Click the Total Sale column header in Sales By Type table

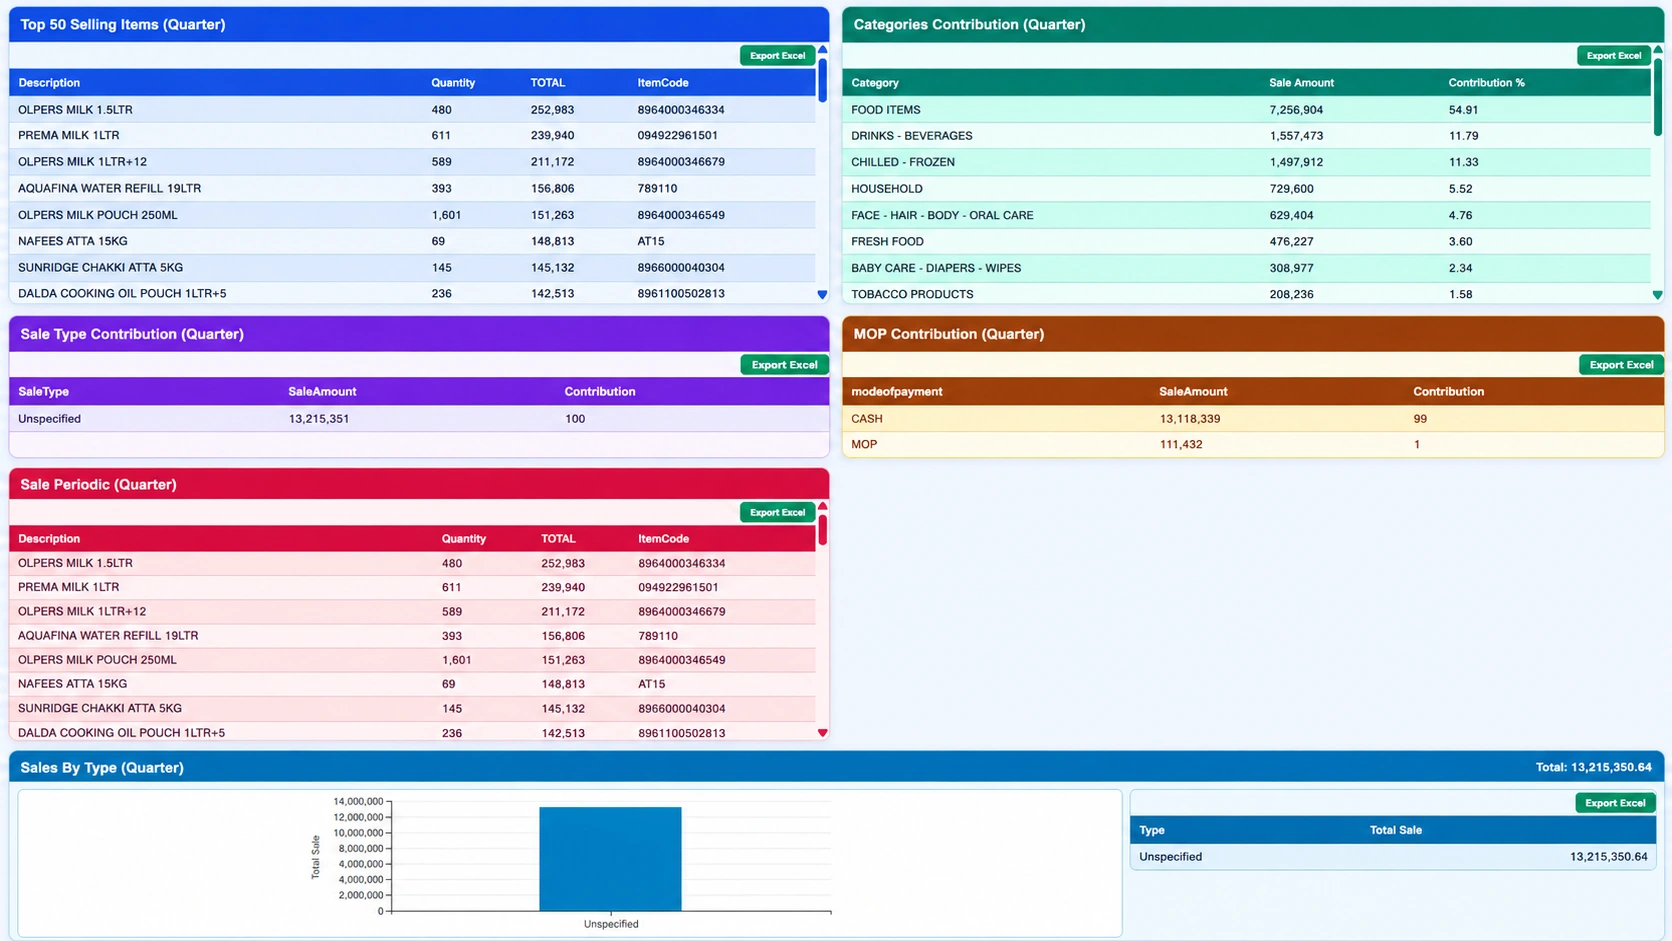tap(1396, 830)
